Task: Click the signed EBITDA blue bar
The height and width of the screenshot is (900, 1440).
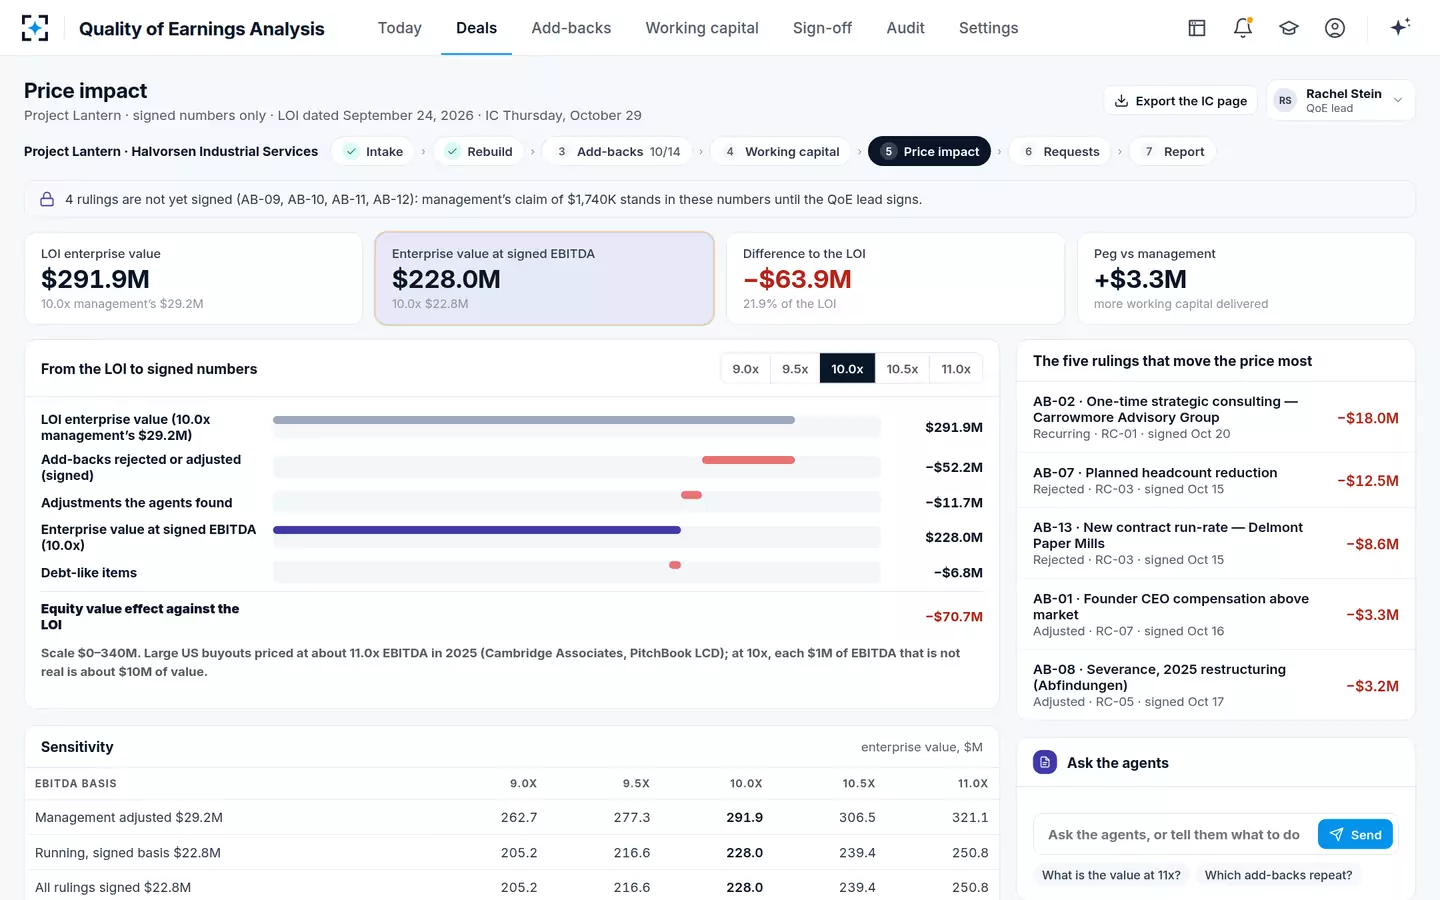Action: coord(477,530)
